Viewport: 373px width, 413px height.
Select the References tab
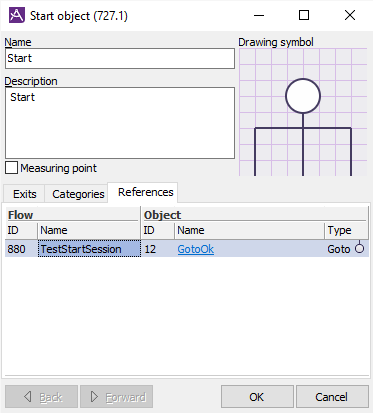146,192
